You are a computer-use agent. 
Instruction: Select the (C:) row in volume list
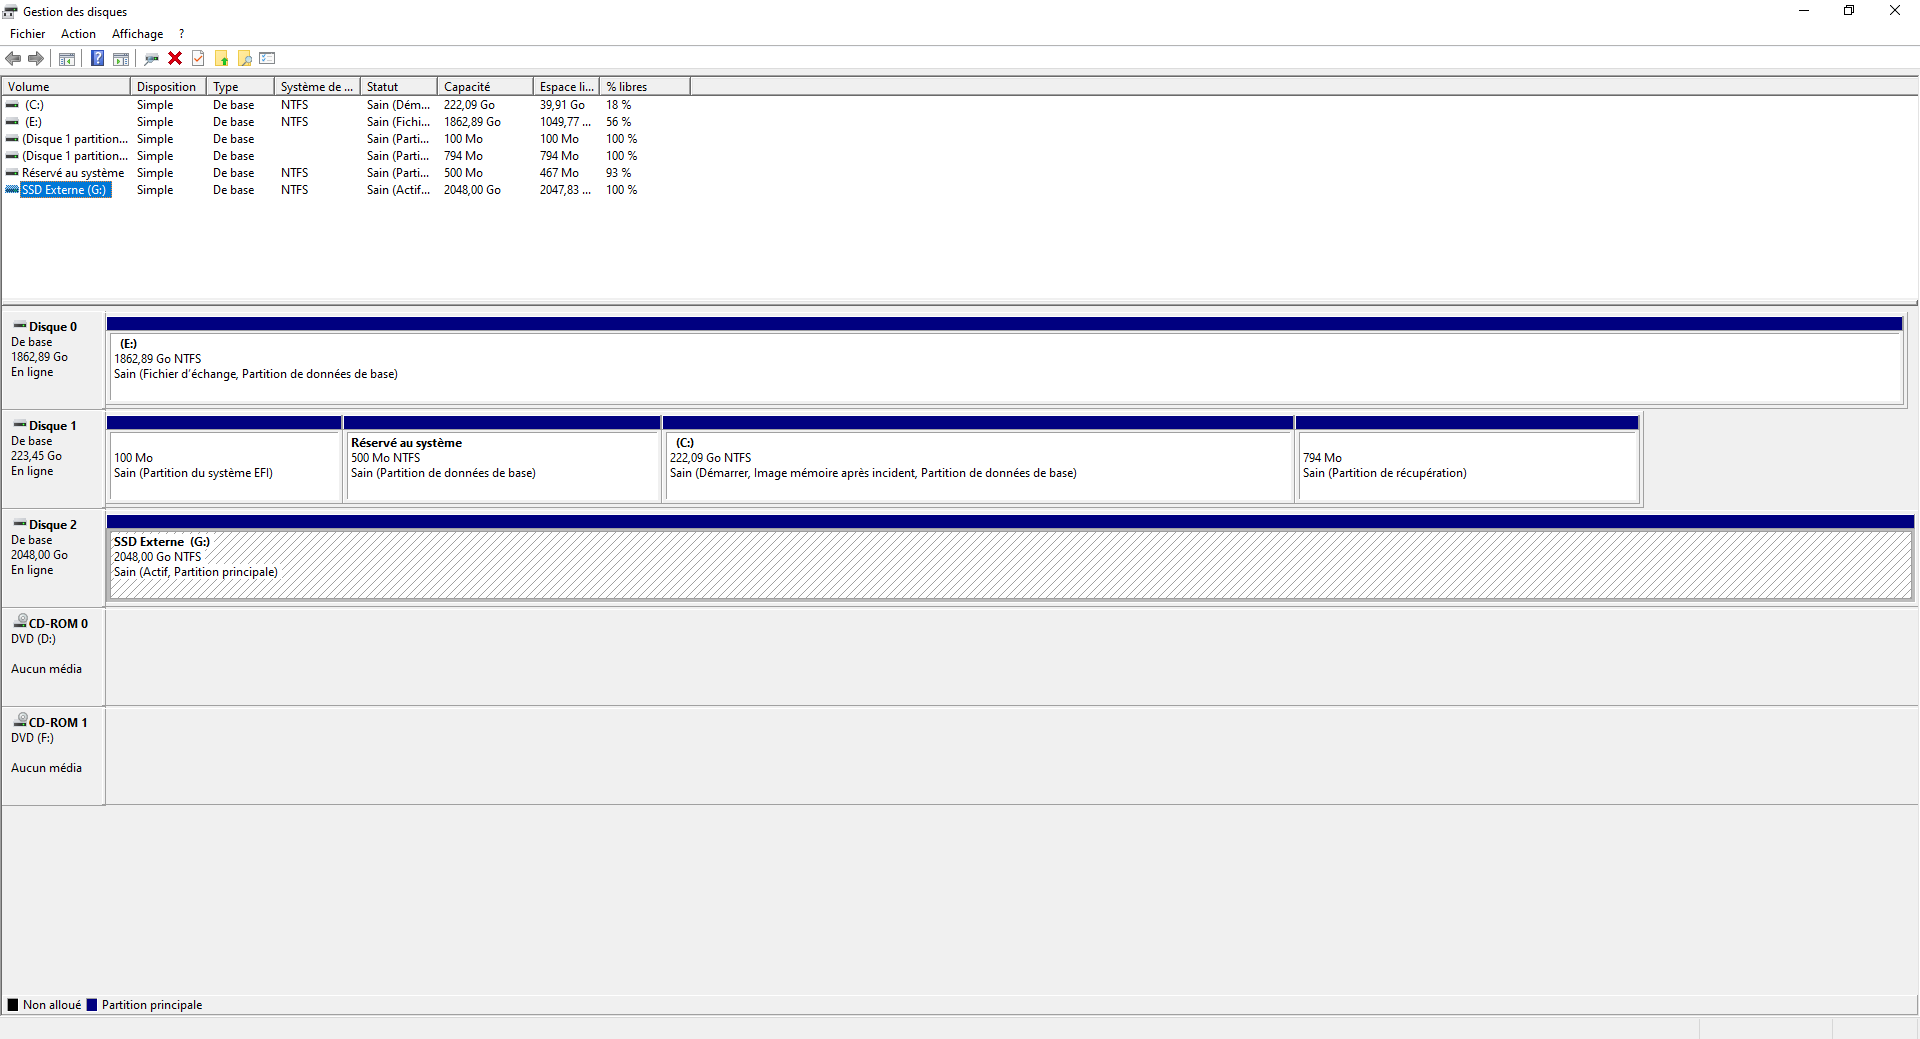pyautogui.click(x=346, y=105)
